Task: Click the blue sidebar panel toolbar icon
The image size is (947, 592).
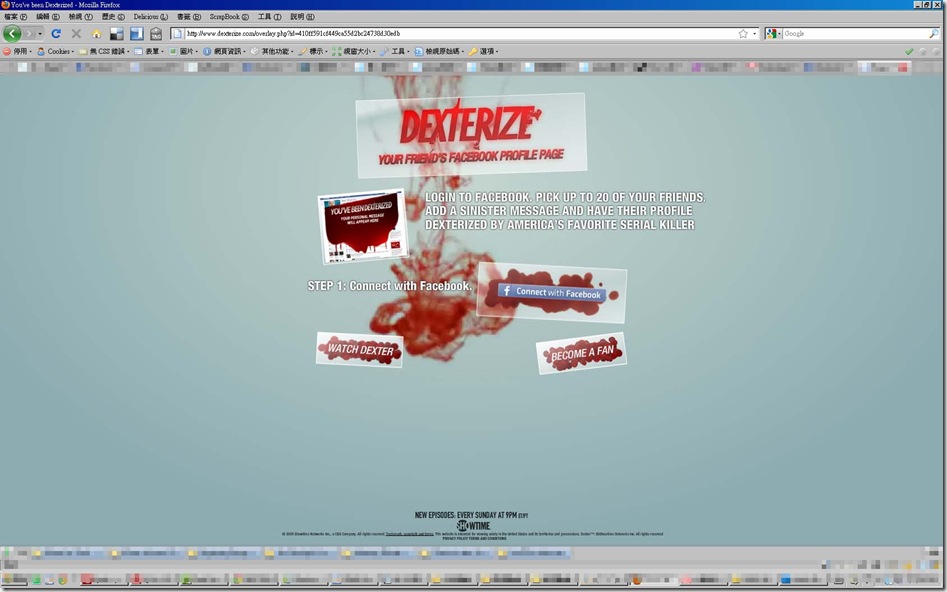Action: (x=136, y=33)
